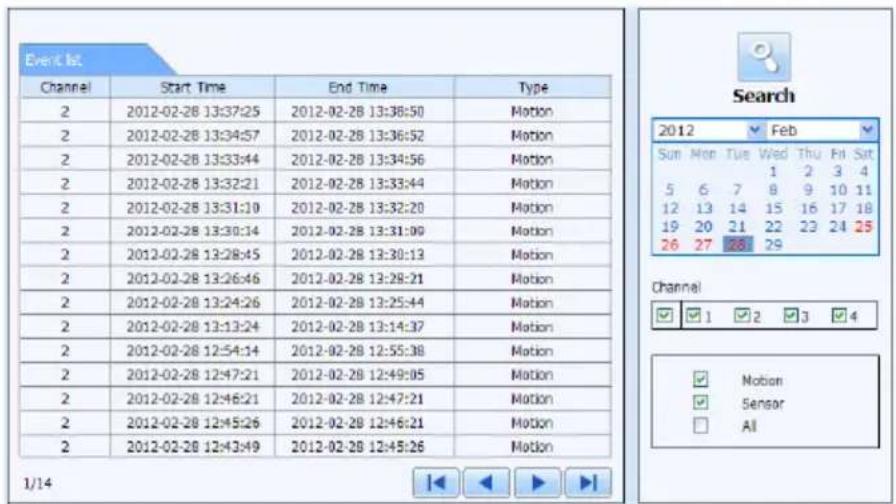
Task: Select calendar day 27
Action: tap(703, 245)
